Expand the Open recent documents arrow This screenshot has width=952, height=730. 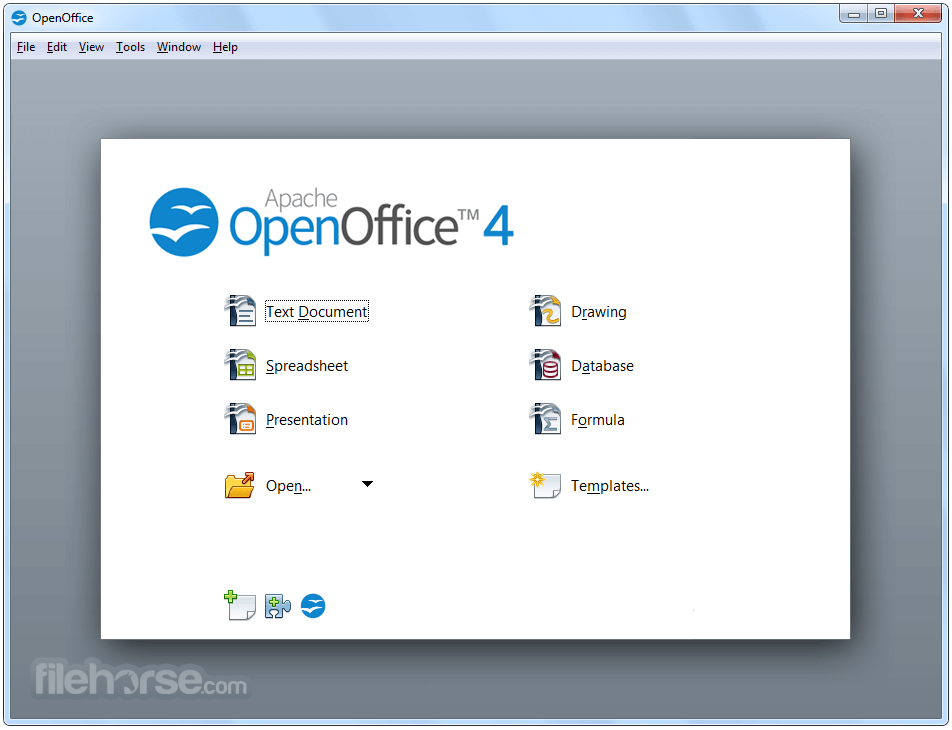point(367,484)
